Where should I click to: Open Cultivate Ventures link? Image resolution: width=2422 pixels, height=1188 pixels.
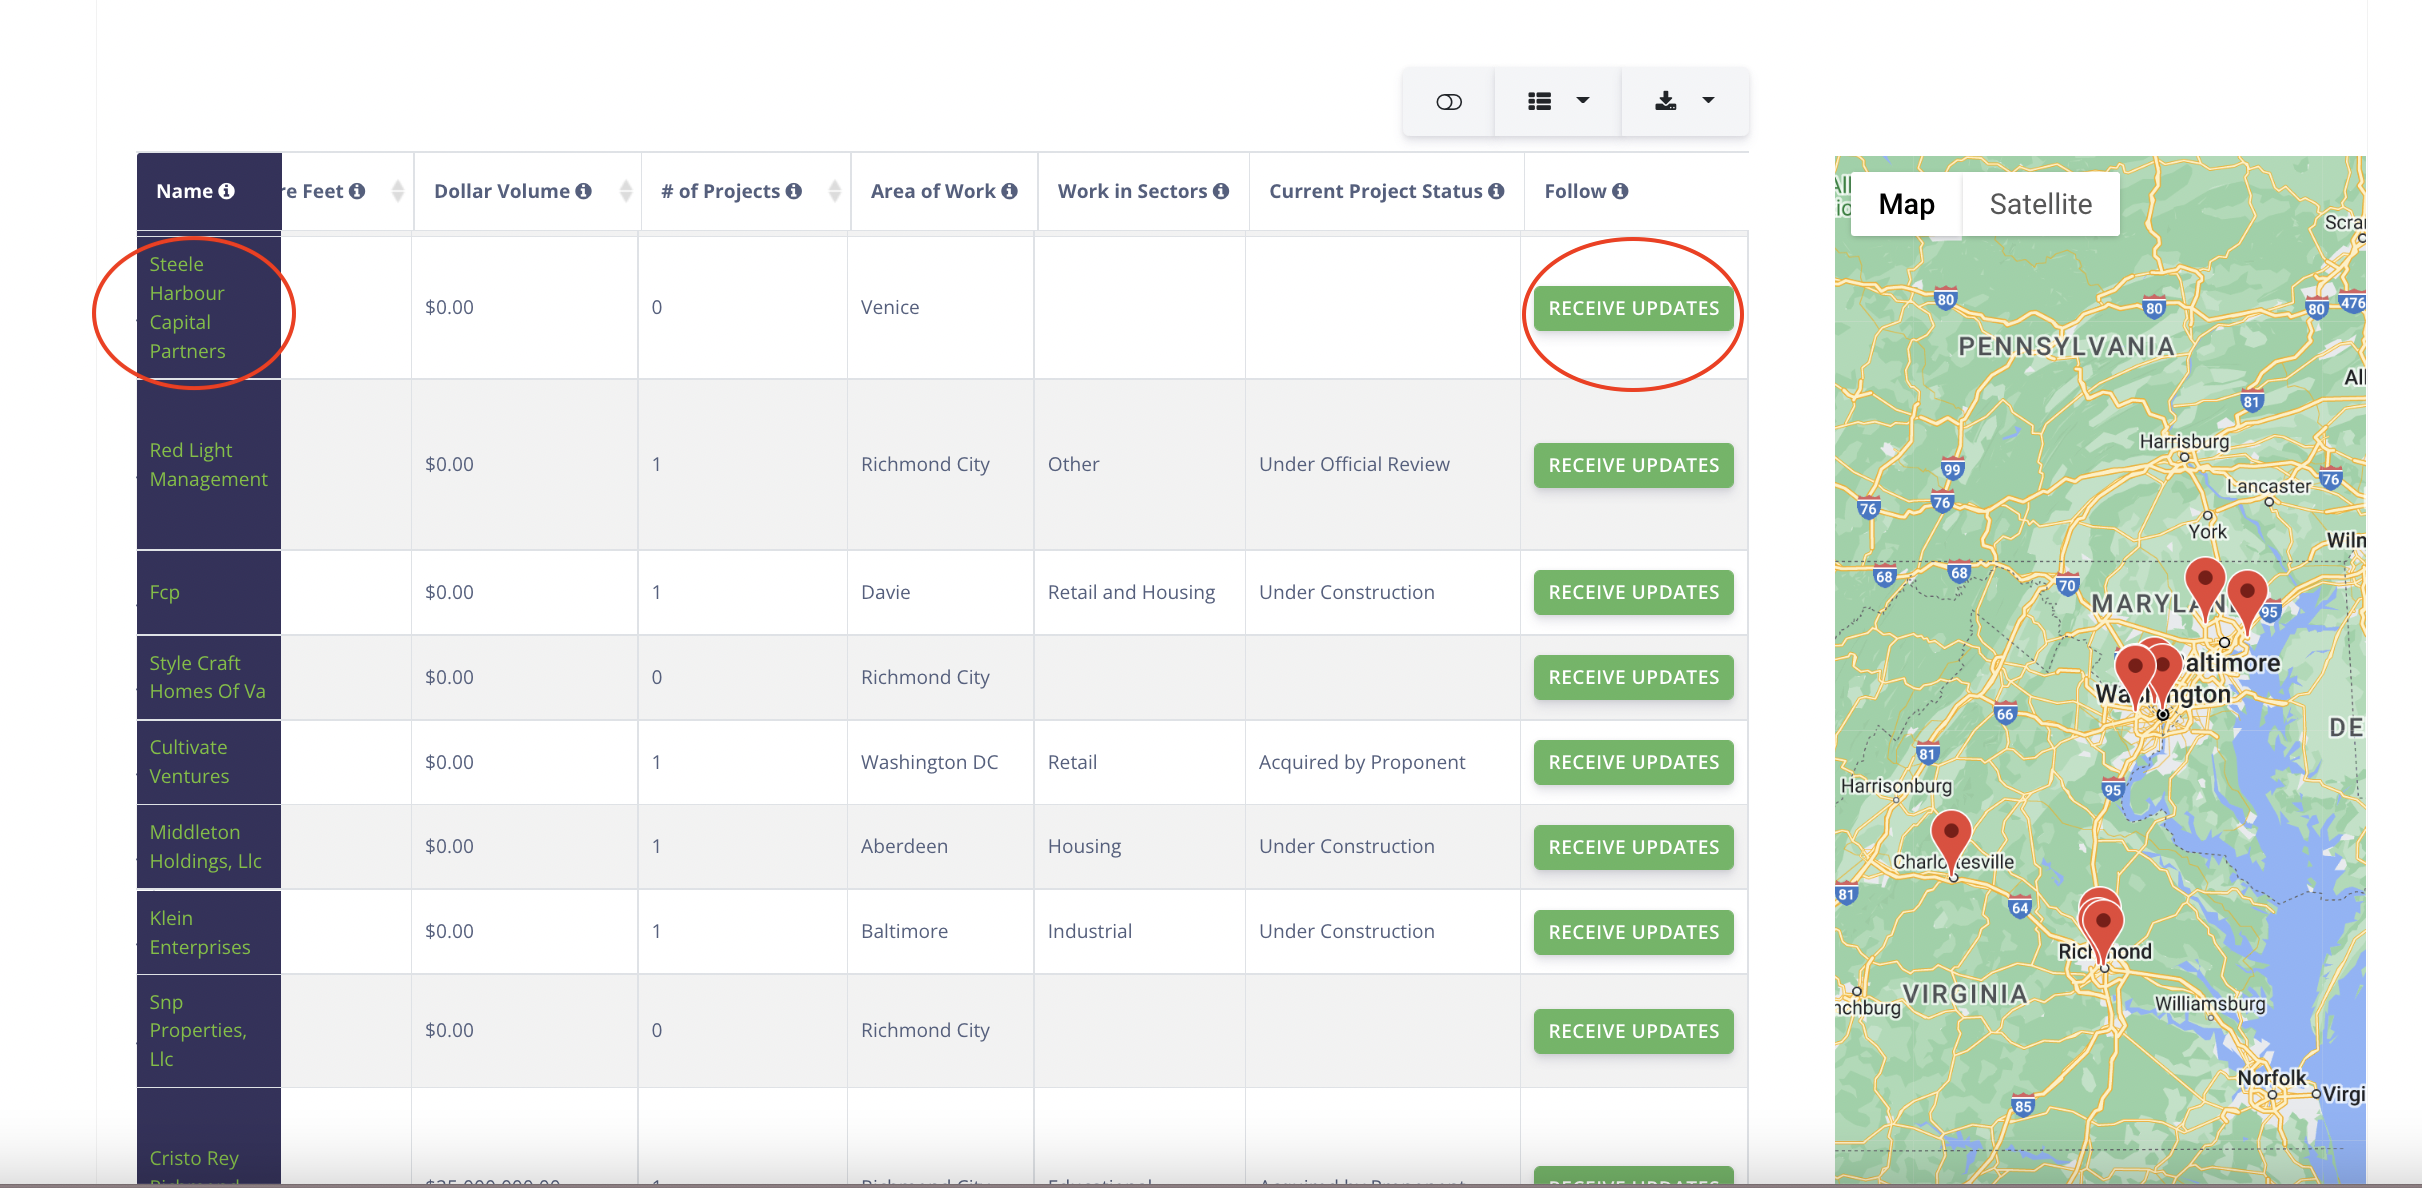tap(189, 762)
